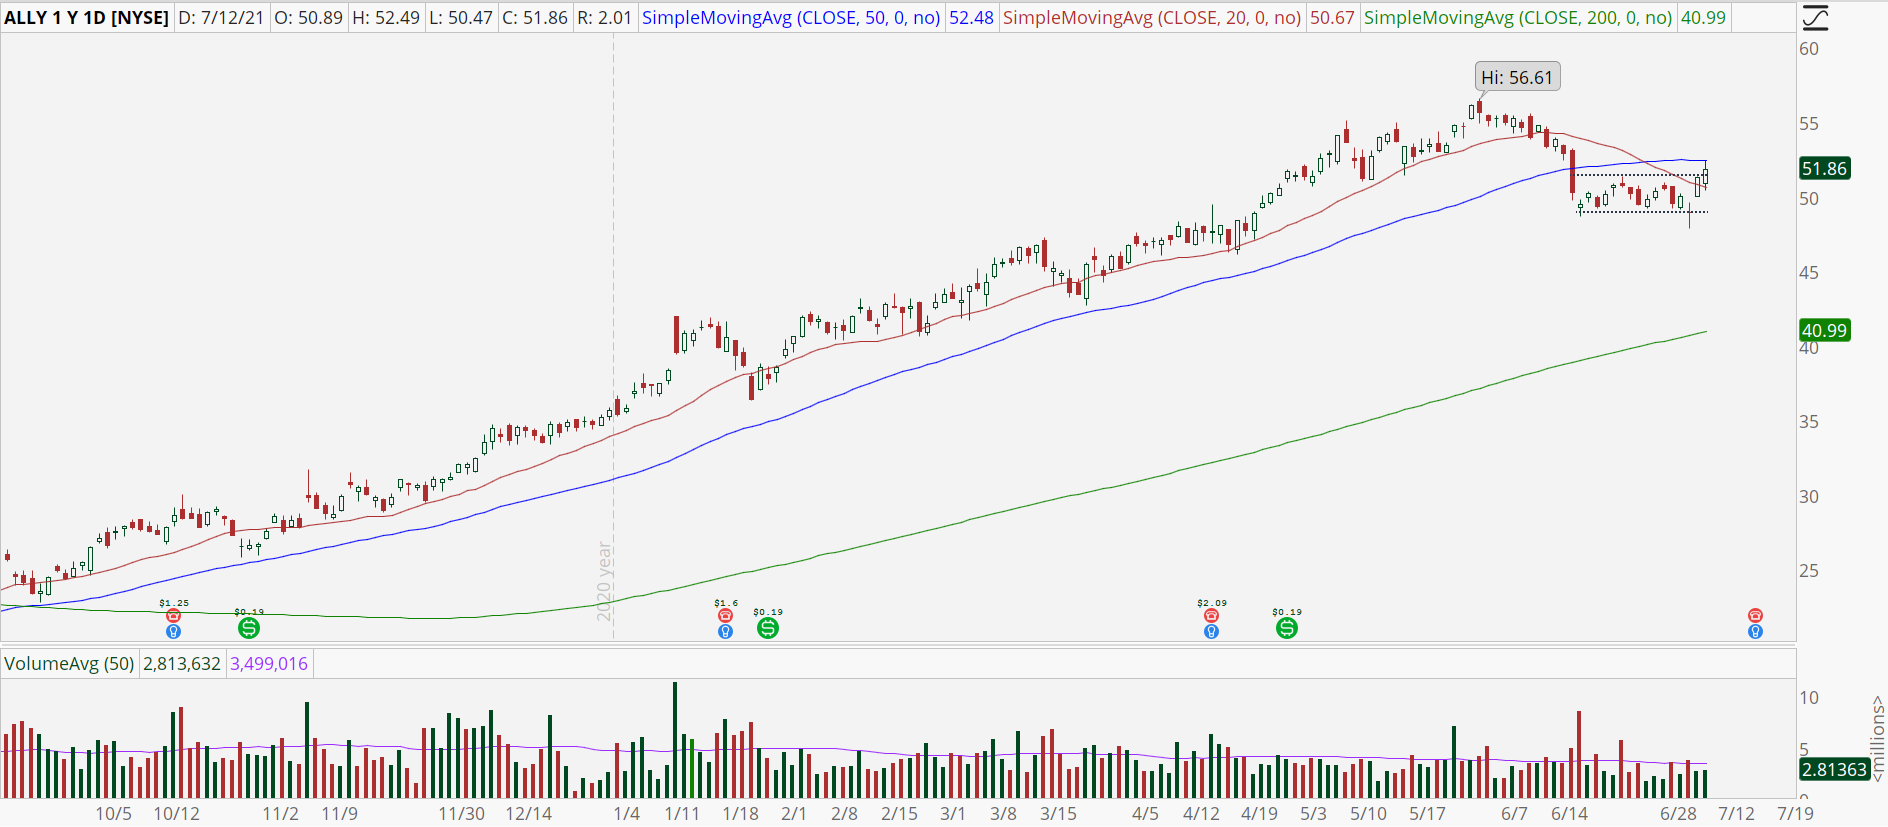Click the 1/4 date on the time axis

point(627,814)
